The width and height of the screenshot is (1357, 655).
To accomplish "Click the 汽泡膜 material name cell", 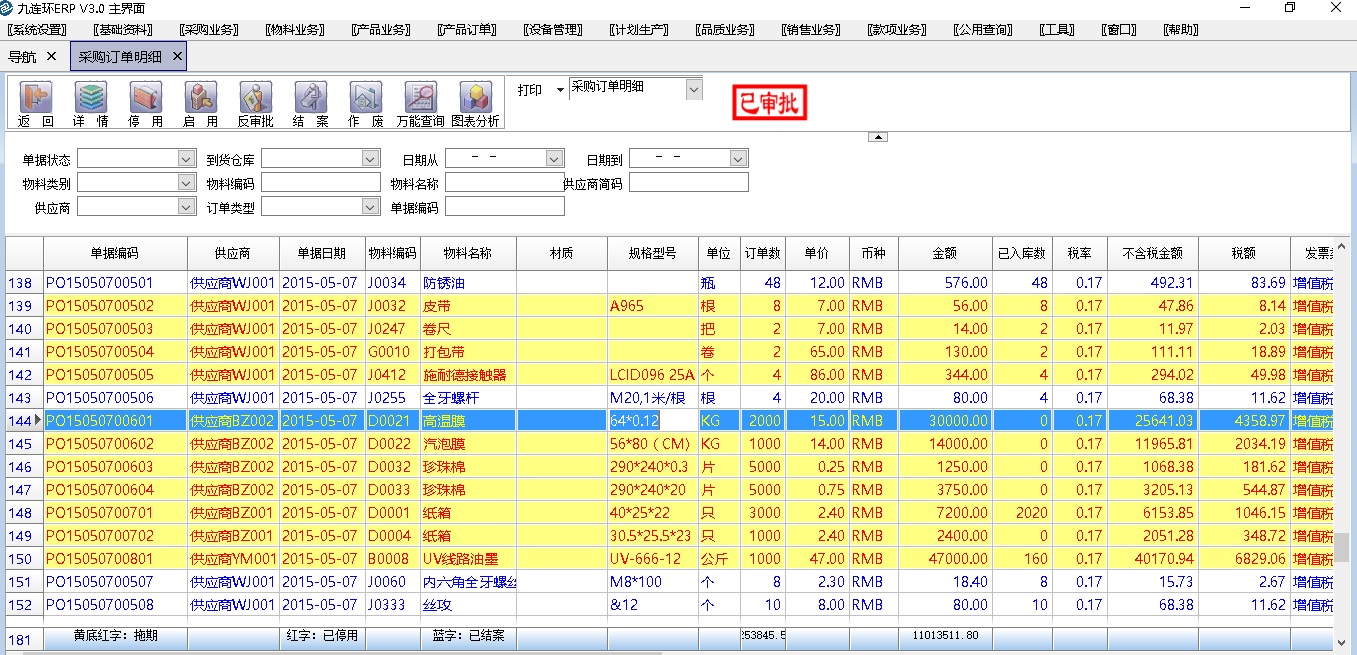I will click(468, 444).
